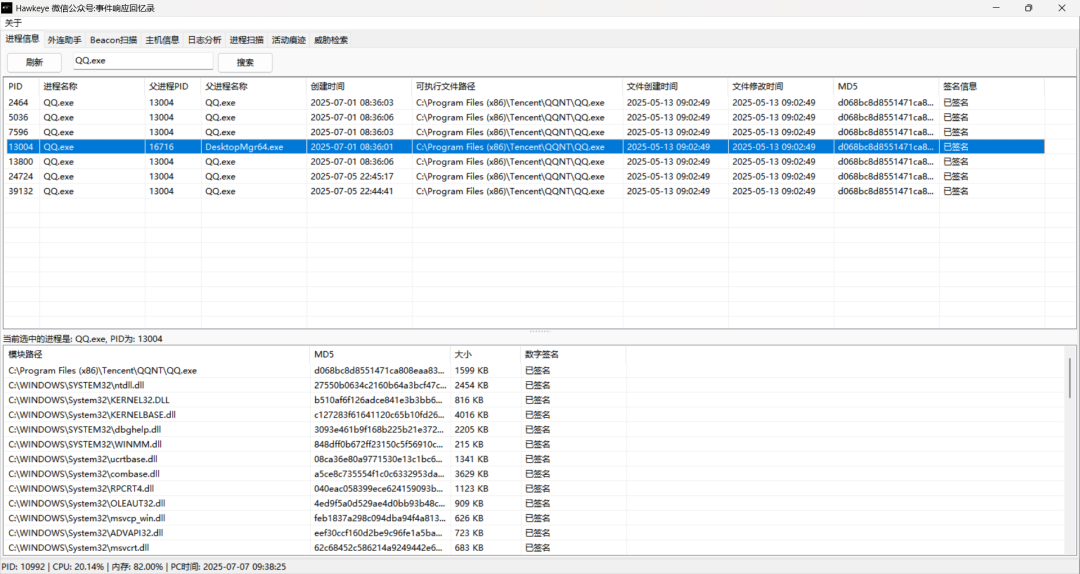Select the OLEAUT32.dll module row
The image size is (1080, 574).
pyautogui.click(x=315, y=504)
